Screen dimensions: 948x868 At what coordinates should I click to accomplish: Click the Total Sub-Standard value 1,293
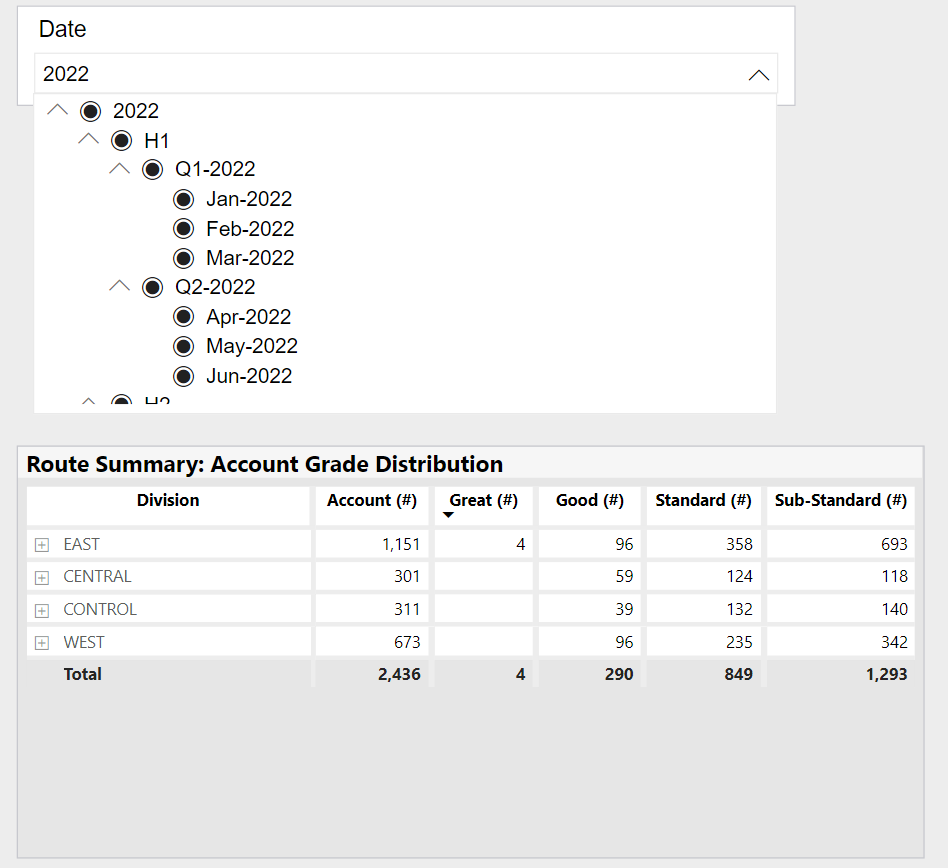[886, 675]
